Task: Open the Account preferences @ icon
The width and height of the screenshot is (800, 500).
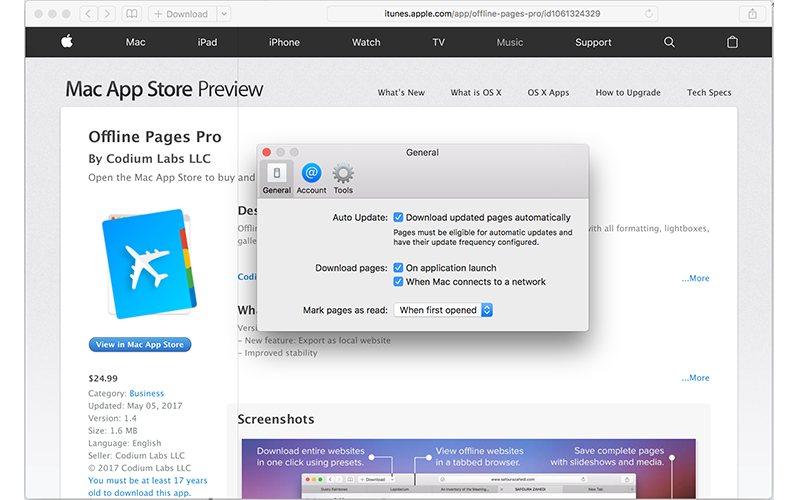Action: click(x=311, y=178)
